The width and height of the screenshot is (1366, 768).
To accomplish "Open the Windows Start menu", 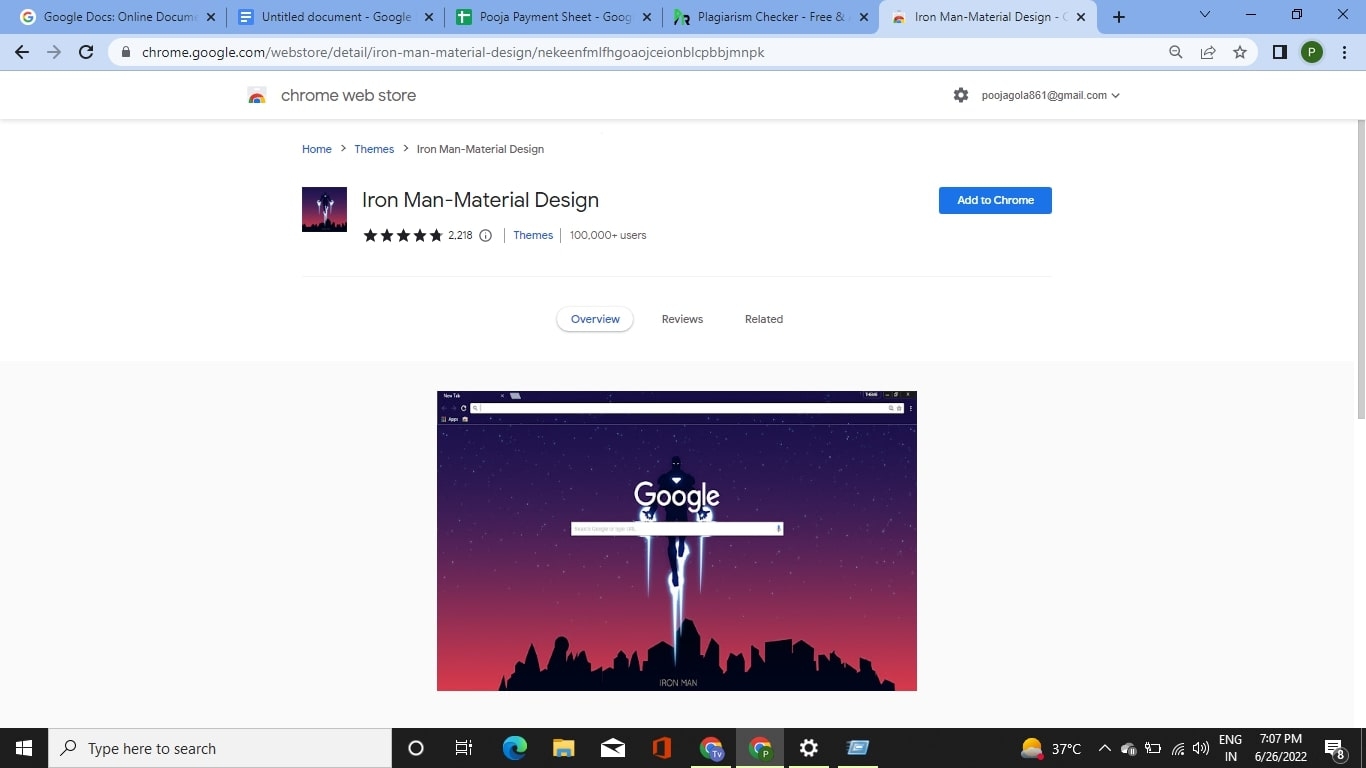I will tap(24, 748).
